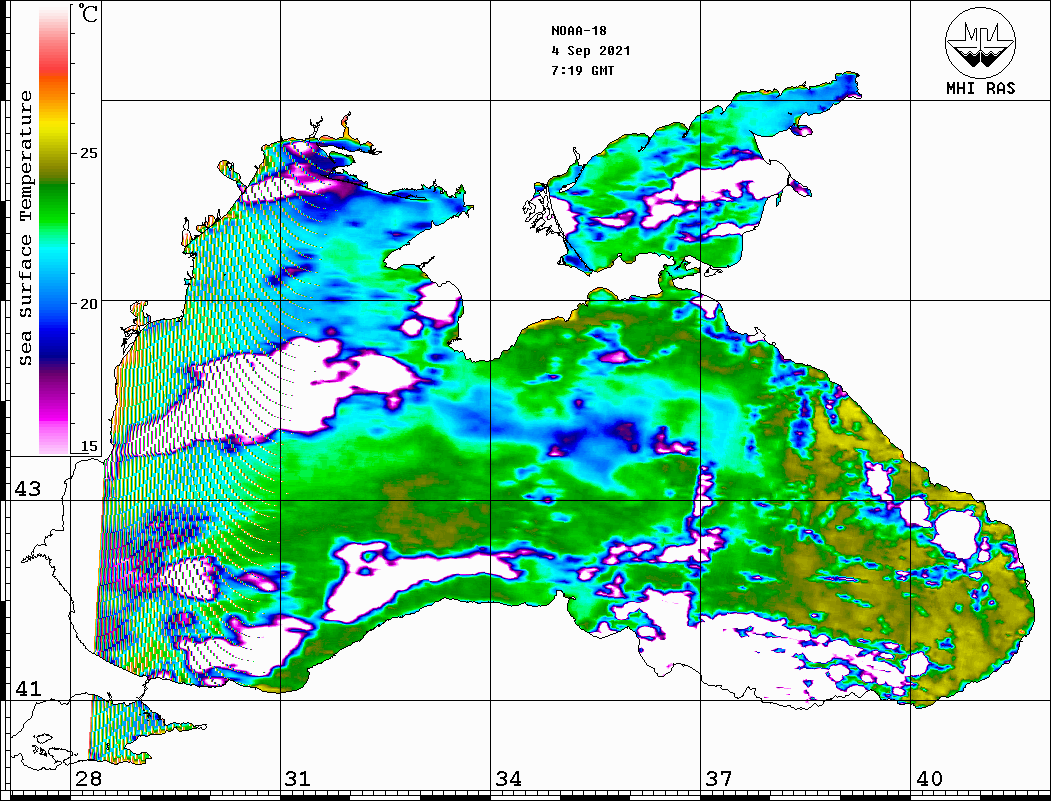Click longitude label 28
The width and height of the screenshot is (1051, 801).
(88, 779)
